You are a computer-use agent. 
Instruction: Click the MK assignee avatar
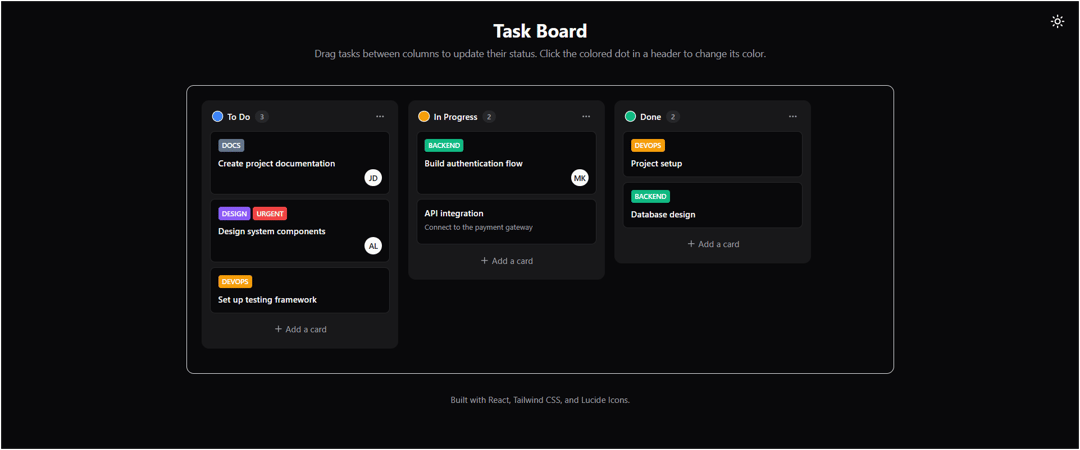(580, 178)
